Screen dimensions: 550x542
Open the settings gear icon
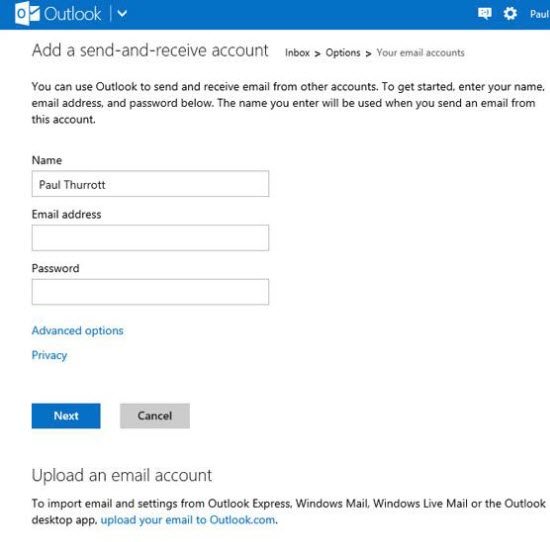pos(510,14)
